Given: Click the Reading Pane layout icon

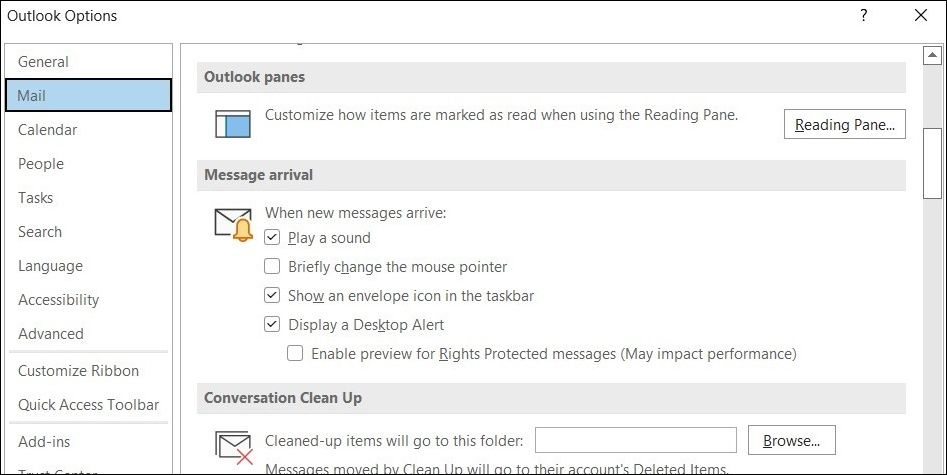Looking at the screenshot, I should pos(232,124).
